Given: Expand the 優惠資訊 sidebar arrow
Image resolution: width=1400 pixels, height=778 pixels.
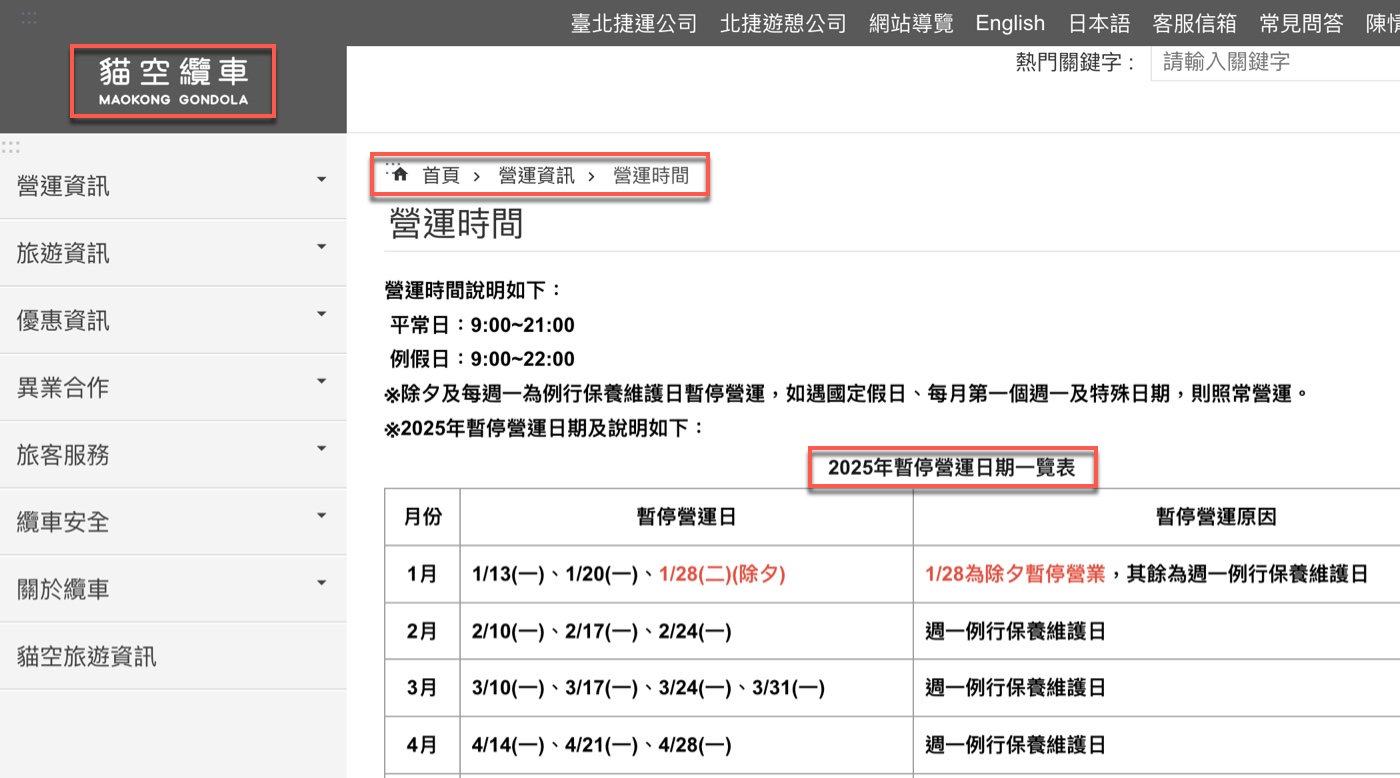Looking at the screenshot, I should coord(321,314).
